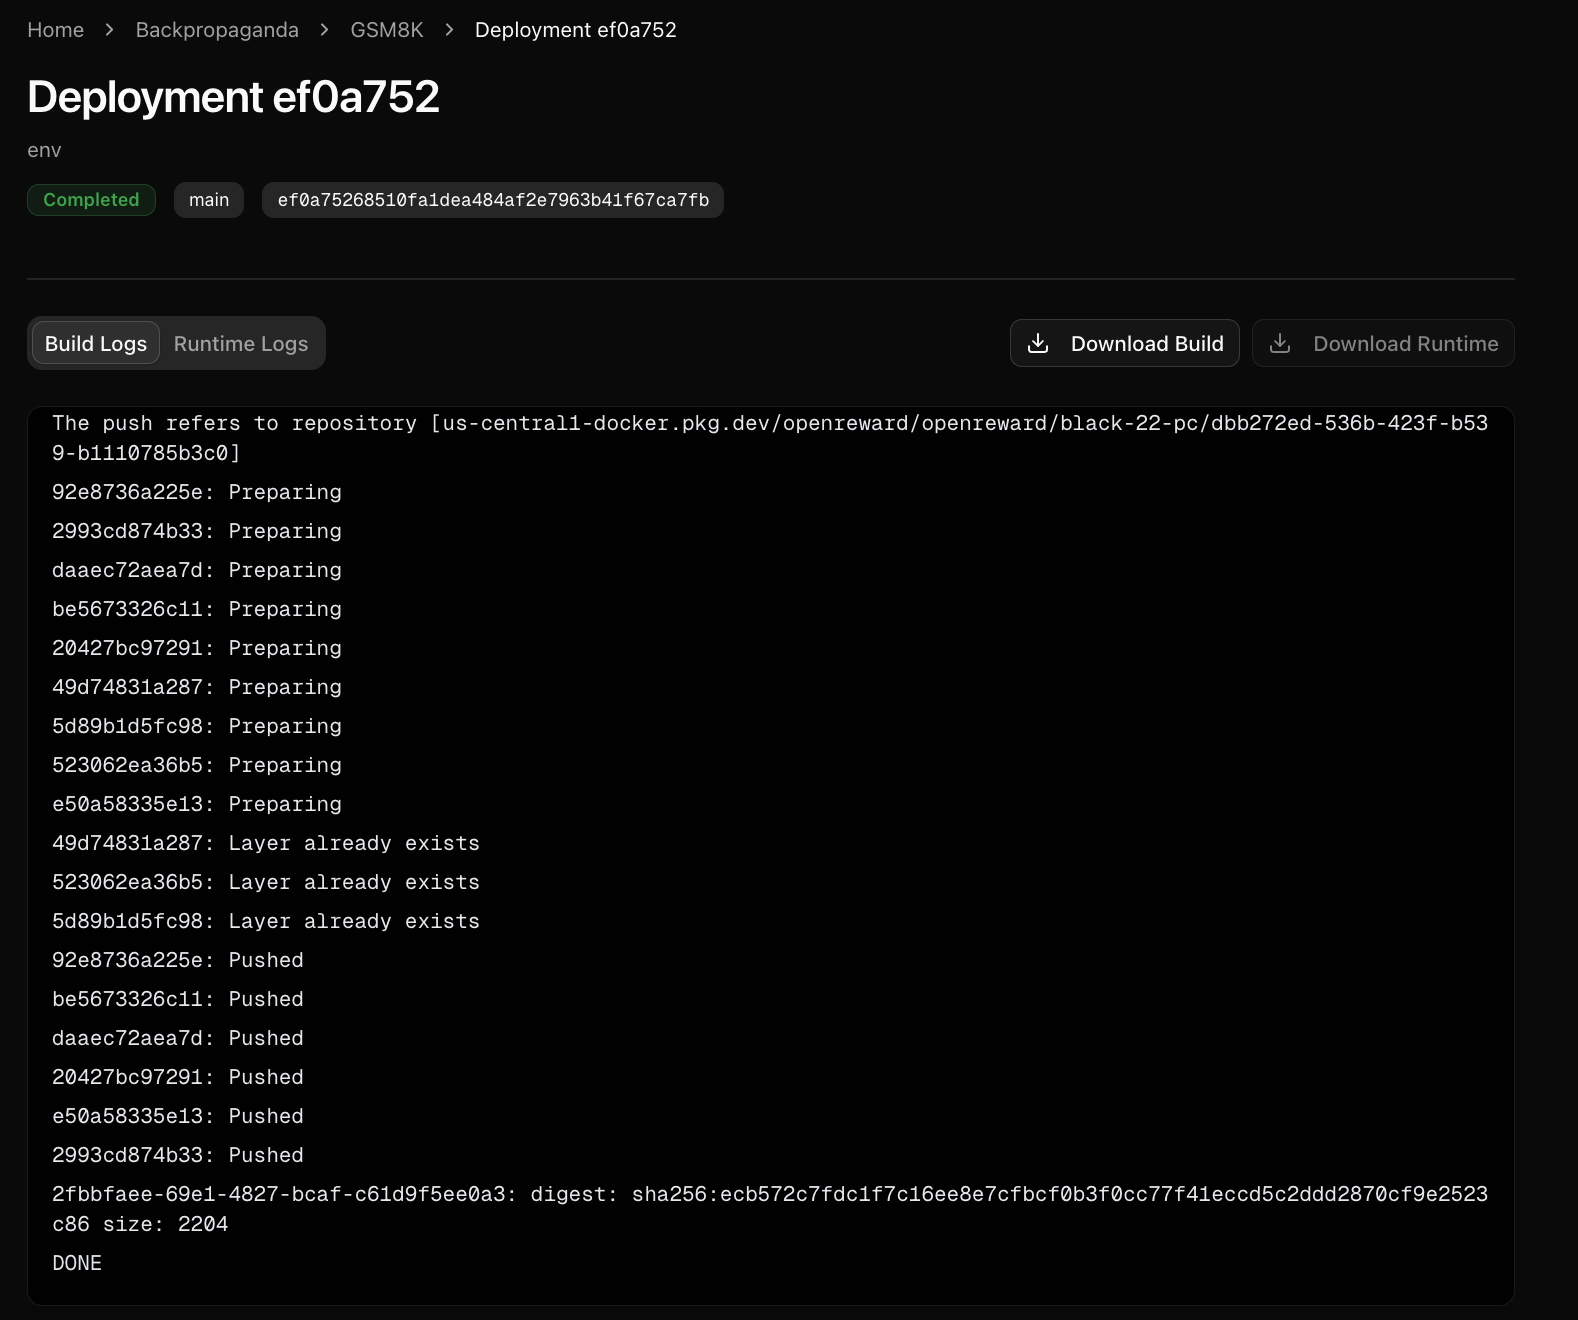
Task: Switch to Build Logs tab
Action: click(x=96, y=343)
